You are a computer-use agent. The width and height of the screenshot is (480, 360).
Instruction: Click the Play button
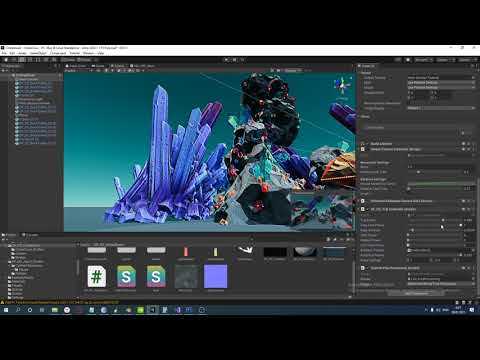[227, 60]
